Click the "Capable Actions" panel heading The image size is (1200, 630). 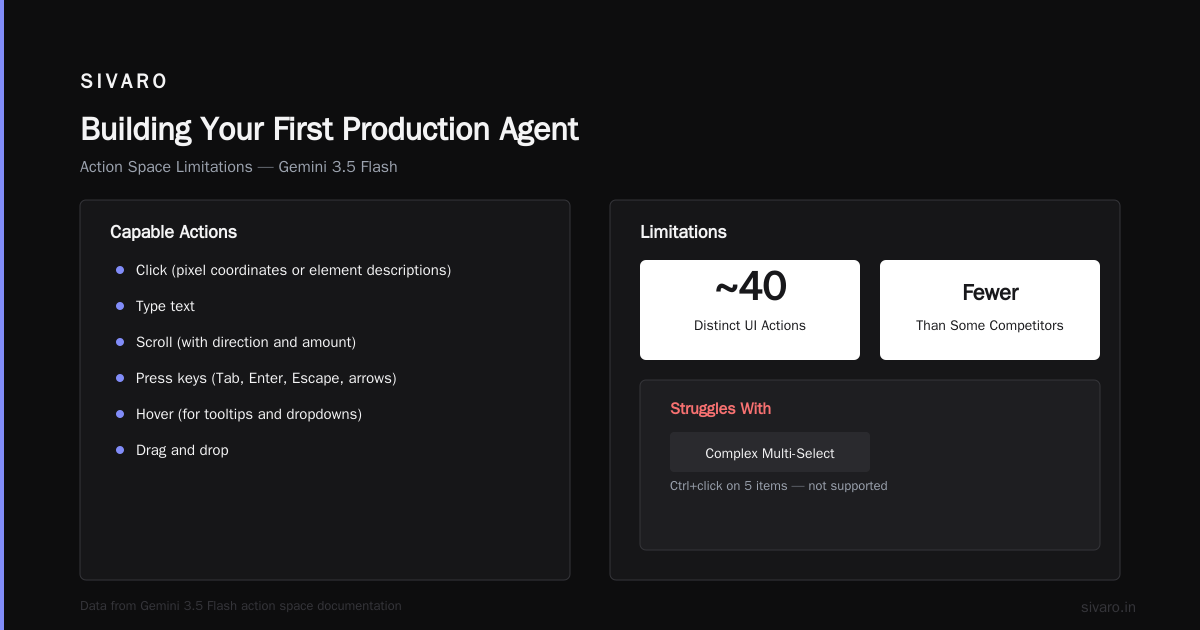coord(173,232)
